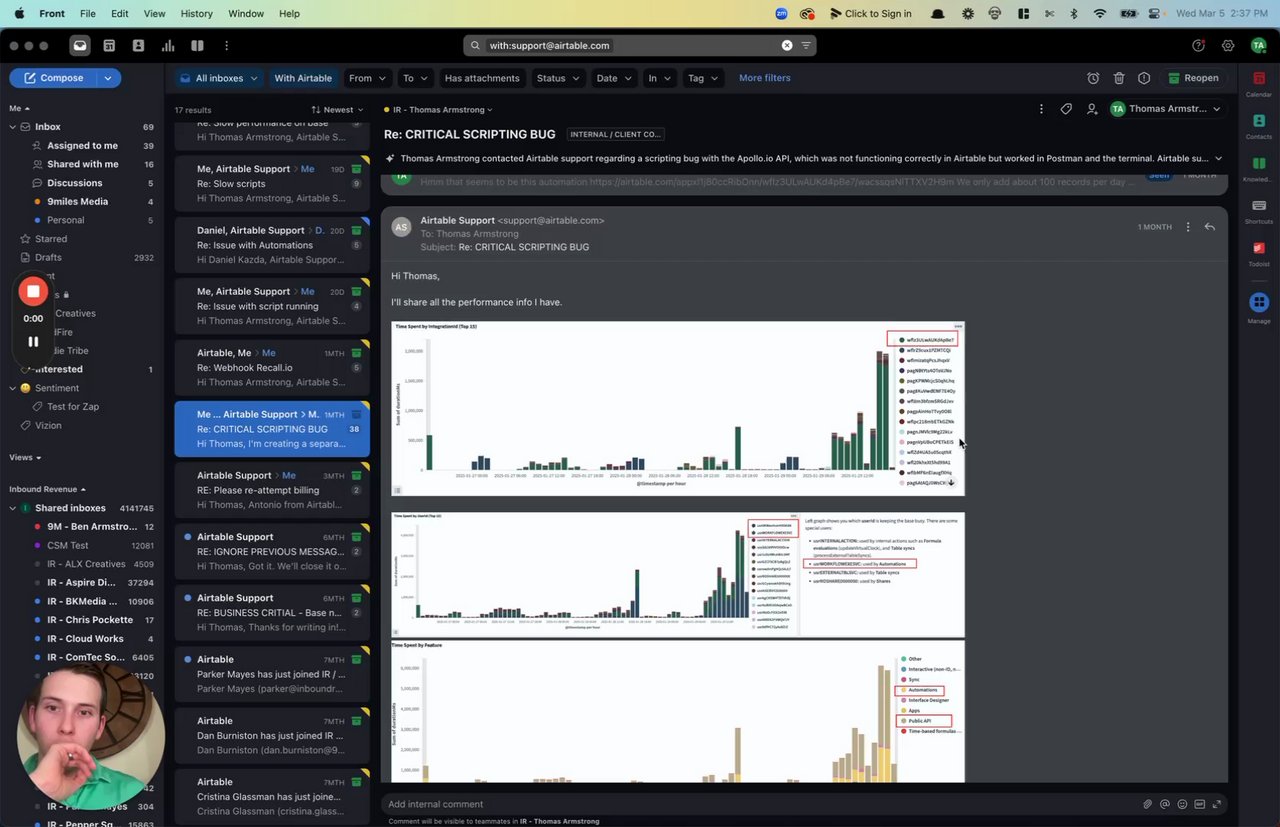Screen dimensions: 1280x827
Task: Open search filter options icon
Action: point(806,45)
